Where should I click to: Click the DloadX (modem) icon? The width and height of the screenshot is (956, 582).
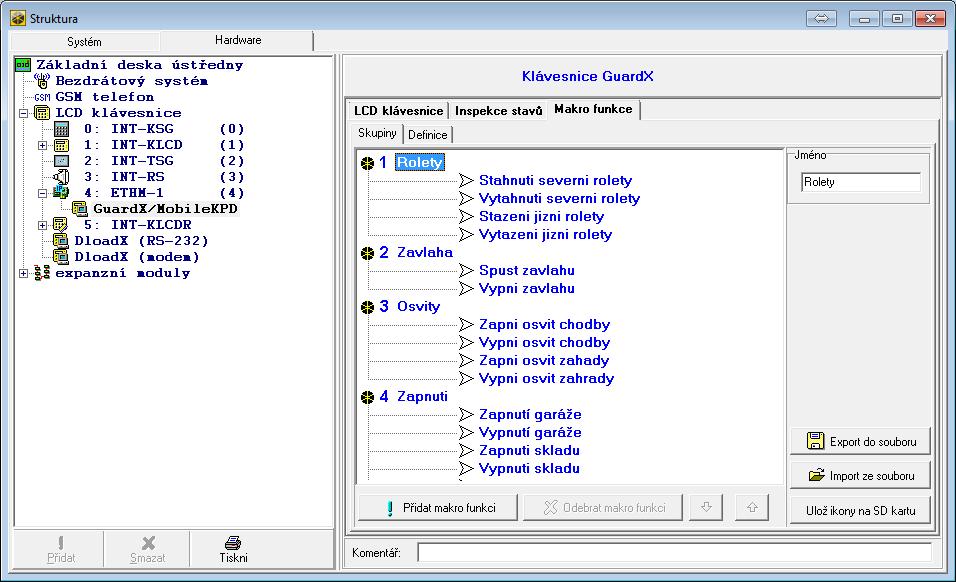61,257
